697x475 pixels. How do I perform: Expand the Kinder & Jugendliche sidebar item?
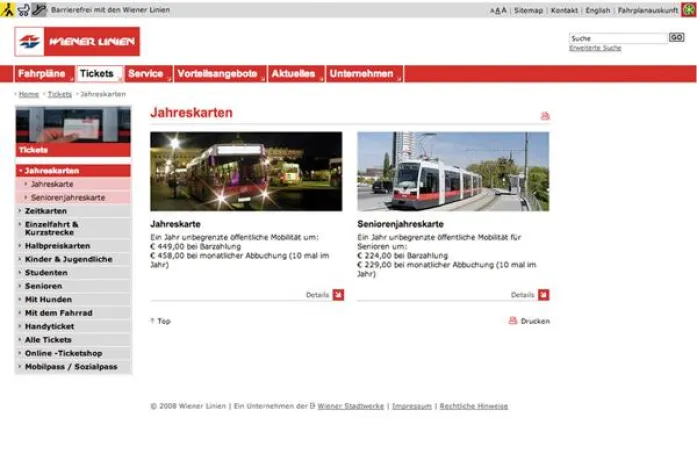coord(73,259)
